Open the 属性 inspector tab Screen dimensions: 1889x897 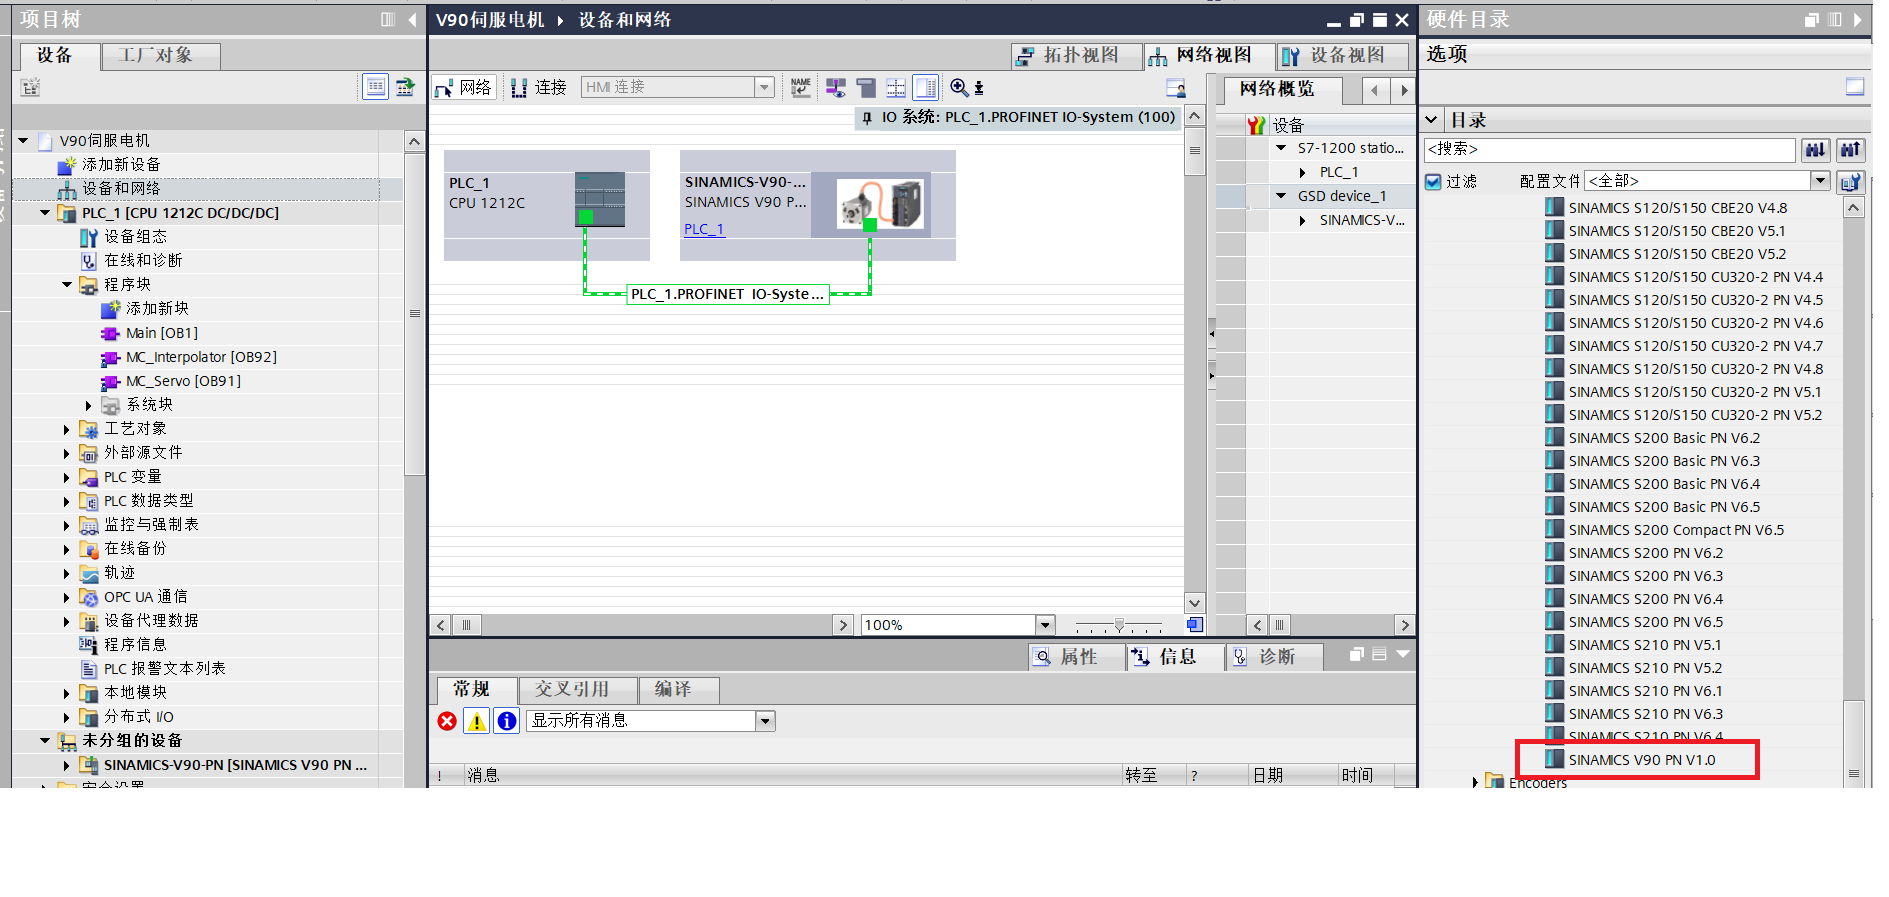[1075, 657]
